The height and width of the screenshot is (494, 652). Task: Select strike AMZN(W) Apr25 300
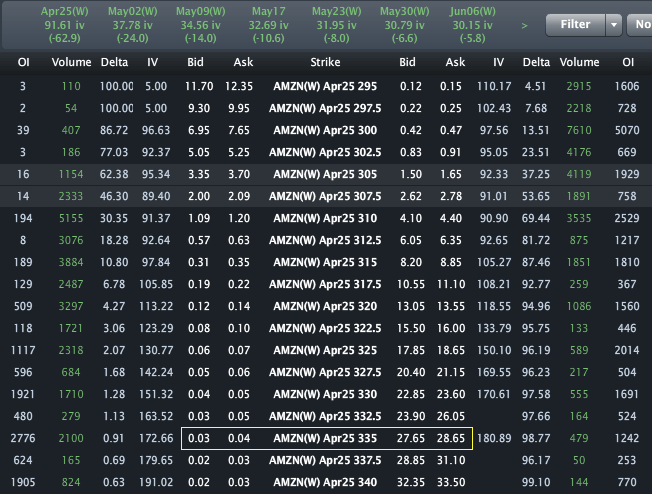(325, 131)
